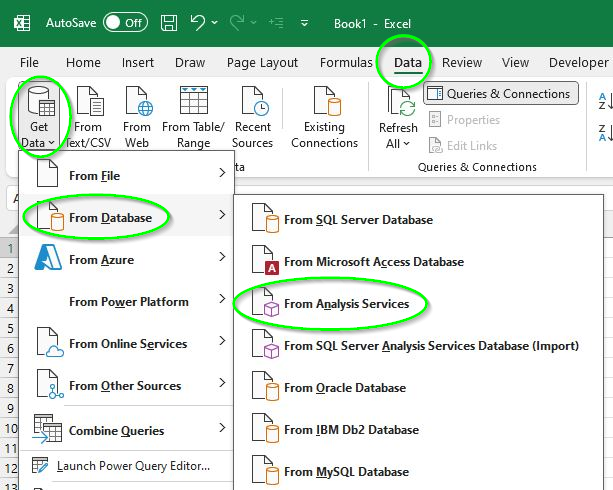Open the Redo history dropdown arrow

point(253,23)
